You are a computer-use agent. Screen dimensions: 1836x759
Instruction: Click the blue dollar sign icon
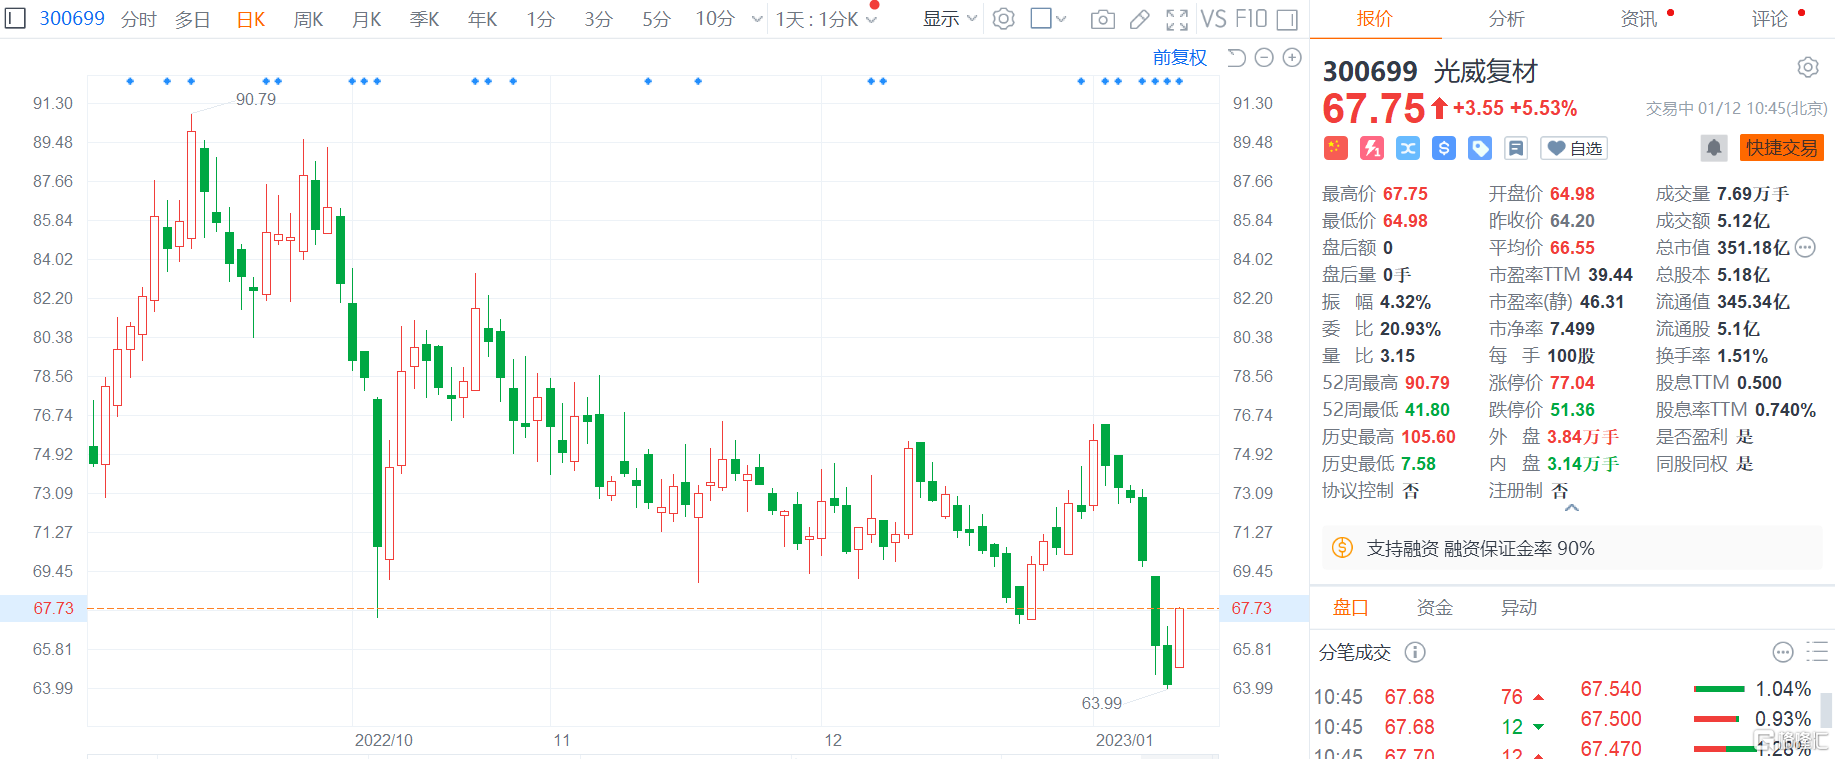coord(1444,148)
